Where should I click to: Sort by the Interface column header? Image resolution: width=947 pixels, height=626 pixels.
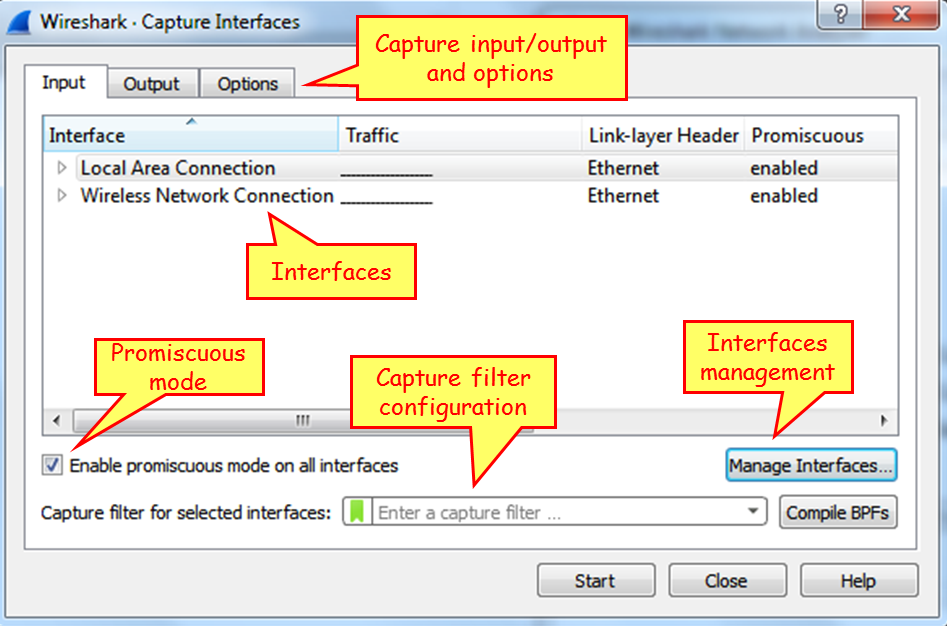(x=191, y=135)
